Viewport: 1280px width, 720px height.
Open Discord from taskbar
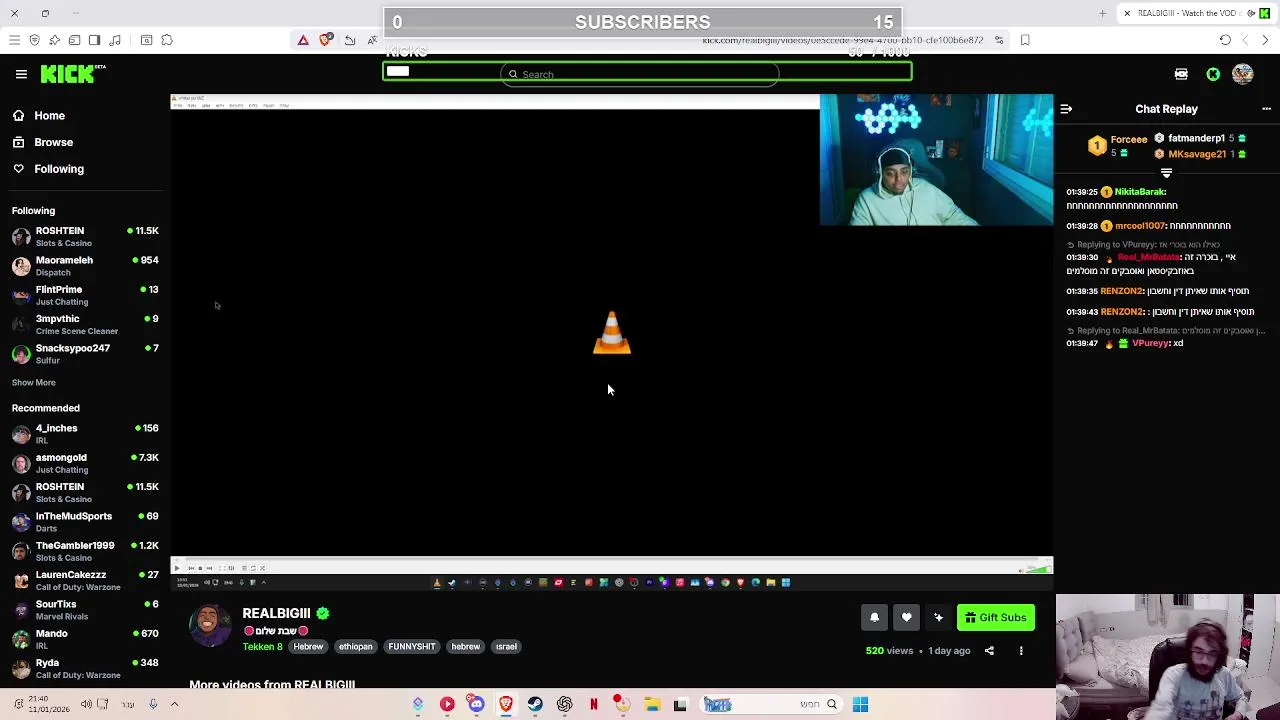(476, 705)
